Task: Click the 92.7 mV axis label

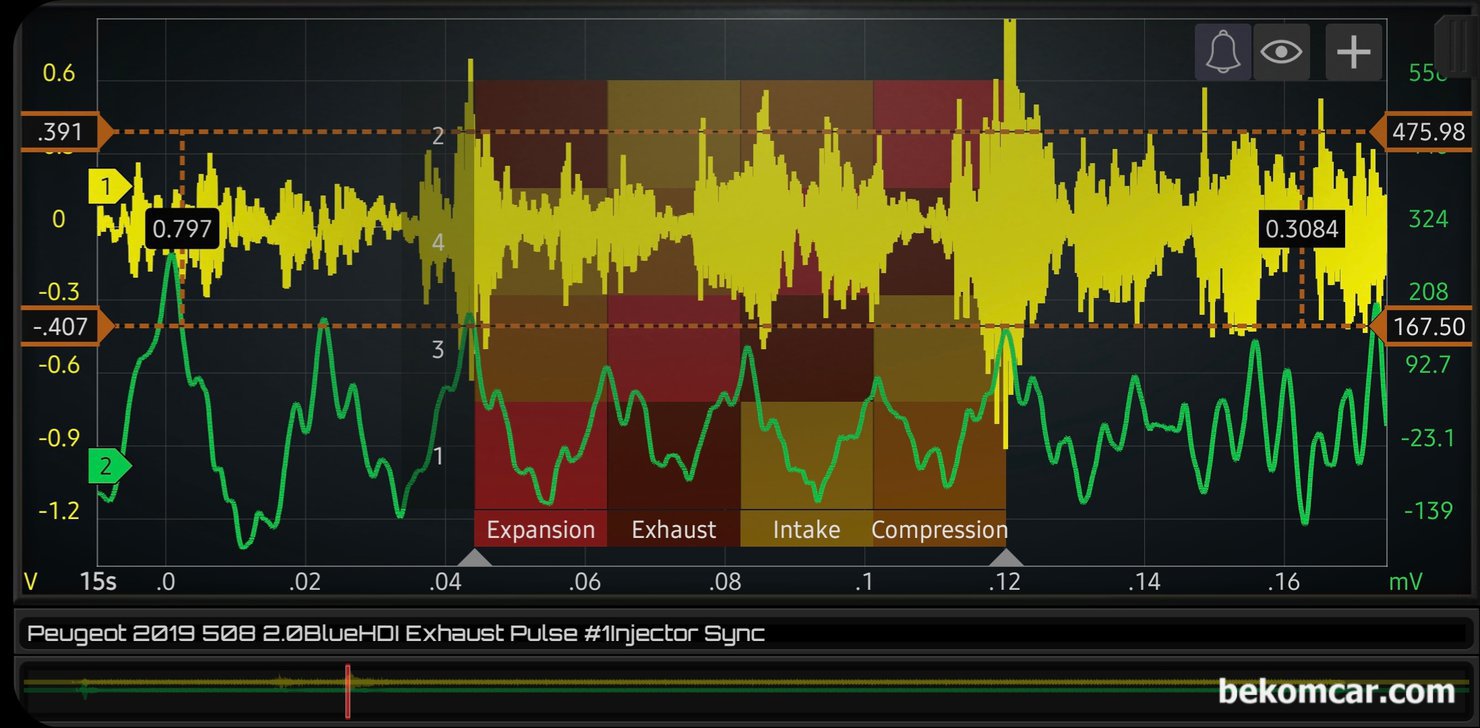Action: 1429,365
